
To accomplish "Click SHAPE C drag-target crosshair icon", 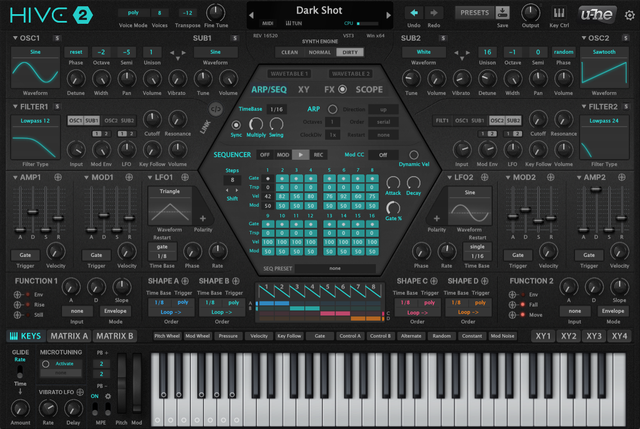I will 434,281.
